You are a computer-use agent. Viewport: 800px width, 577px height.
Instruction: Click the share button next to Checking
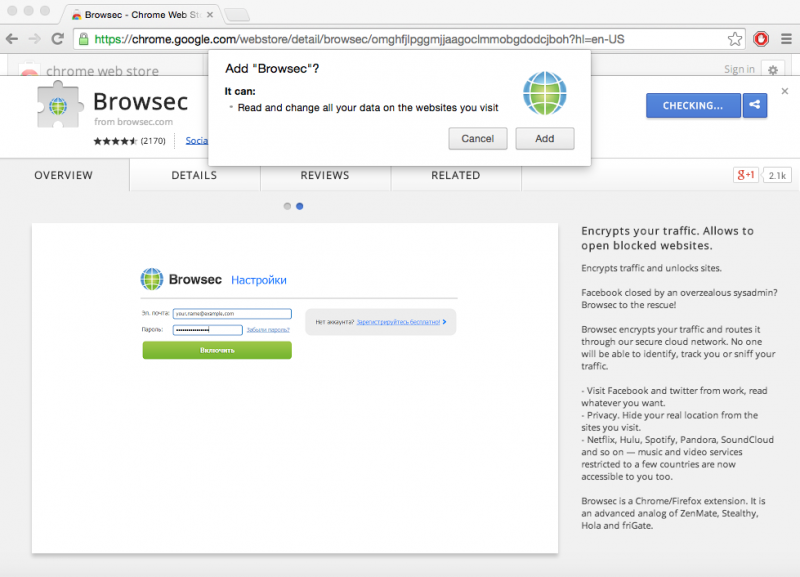tap(755, 105)
